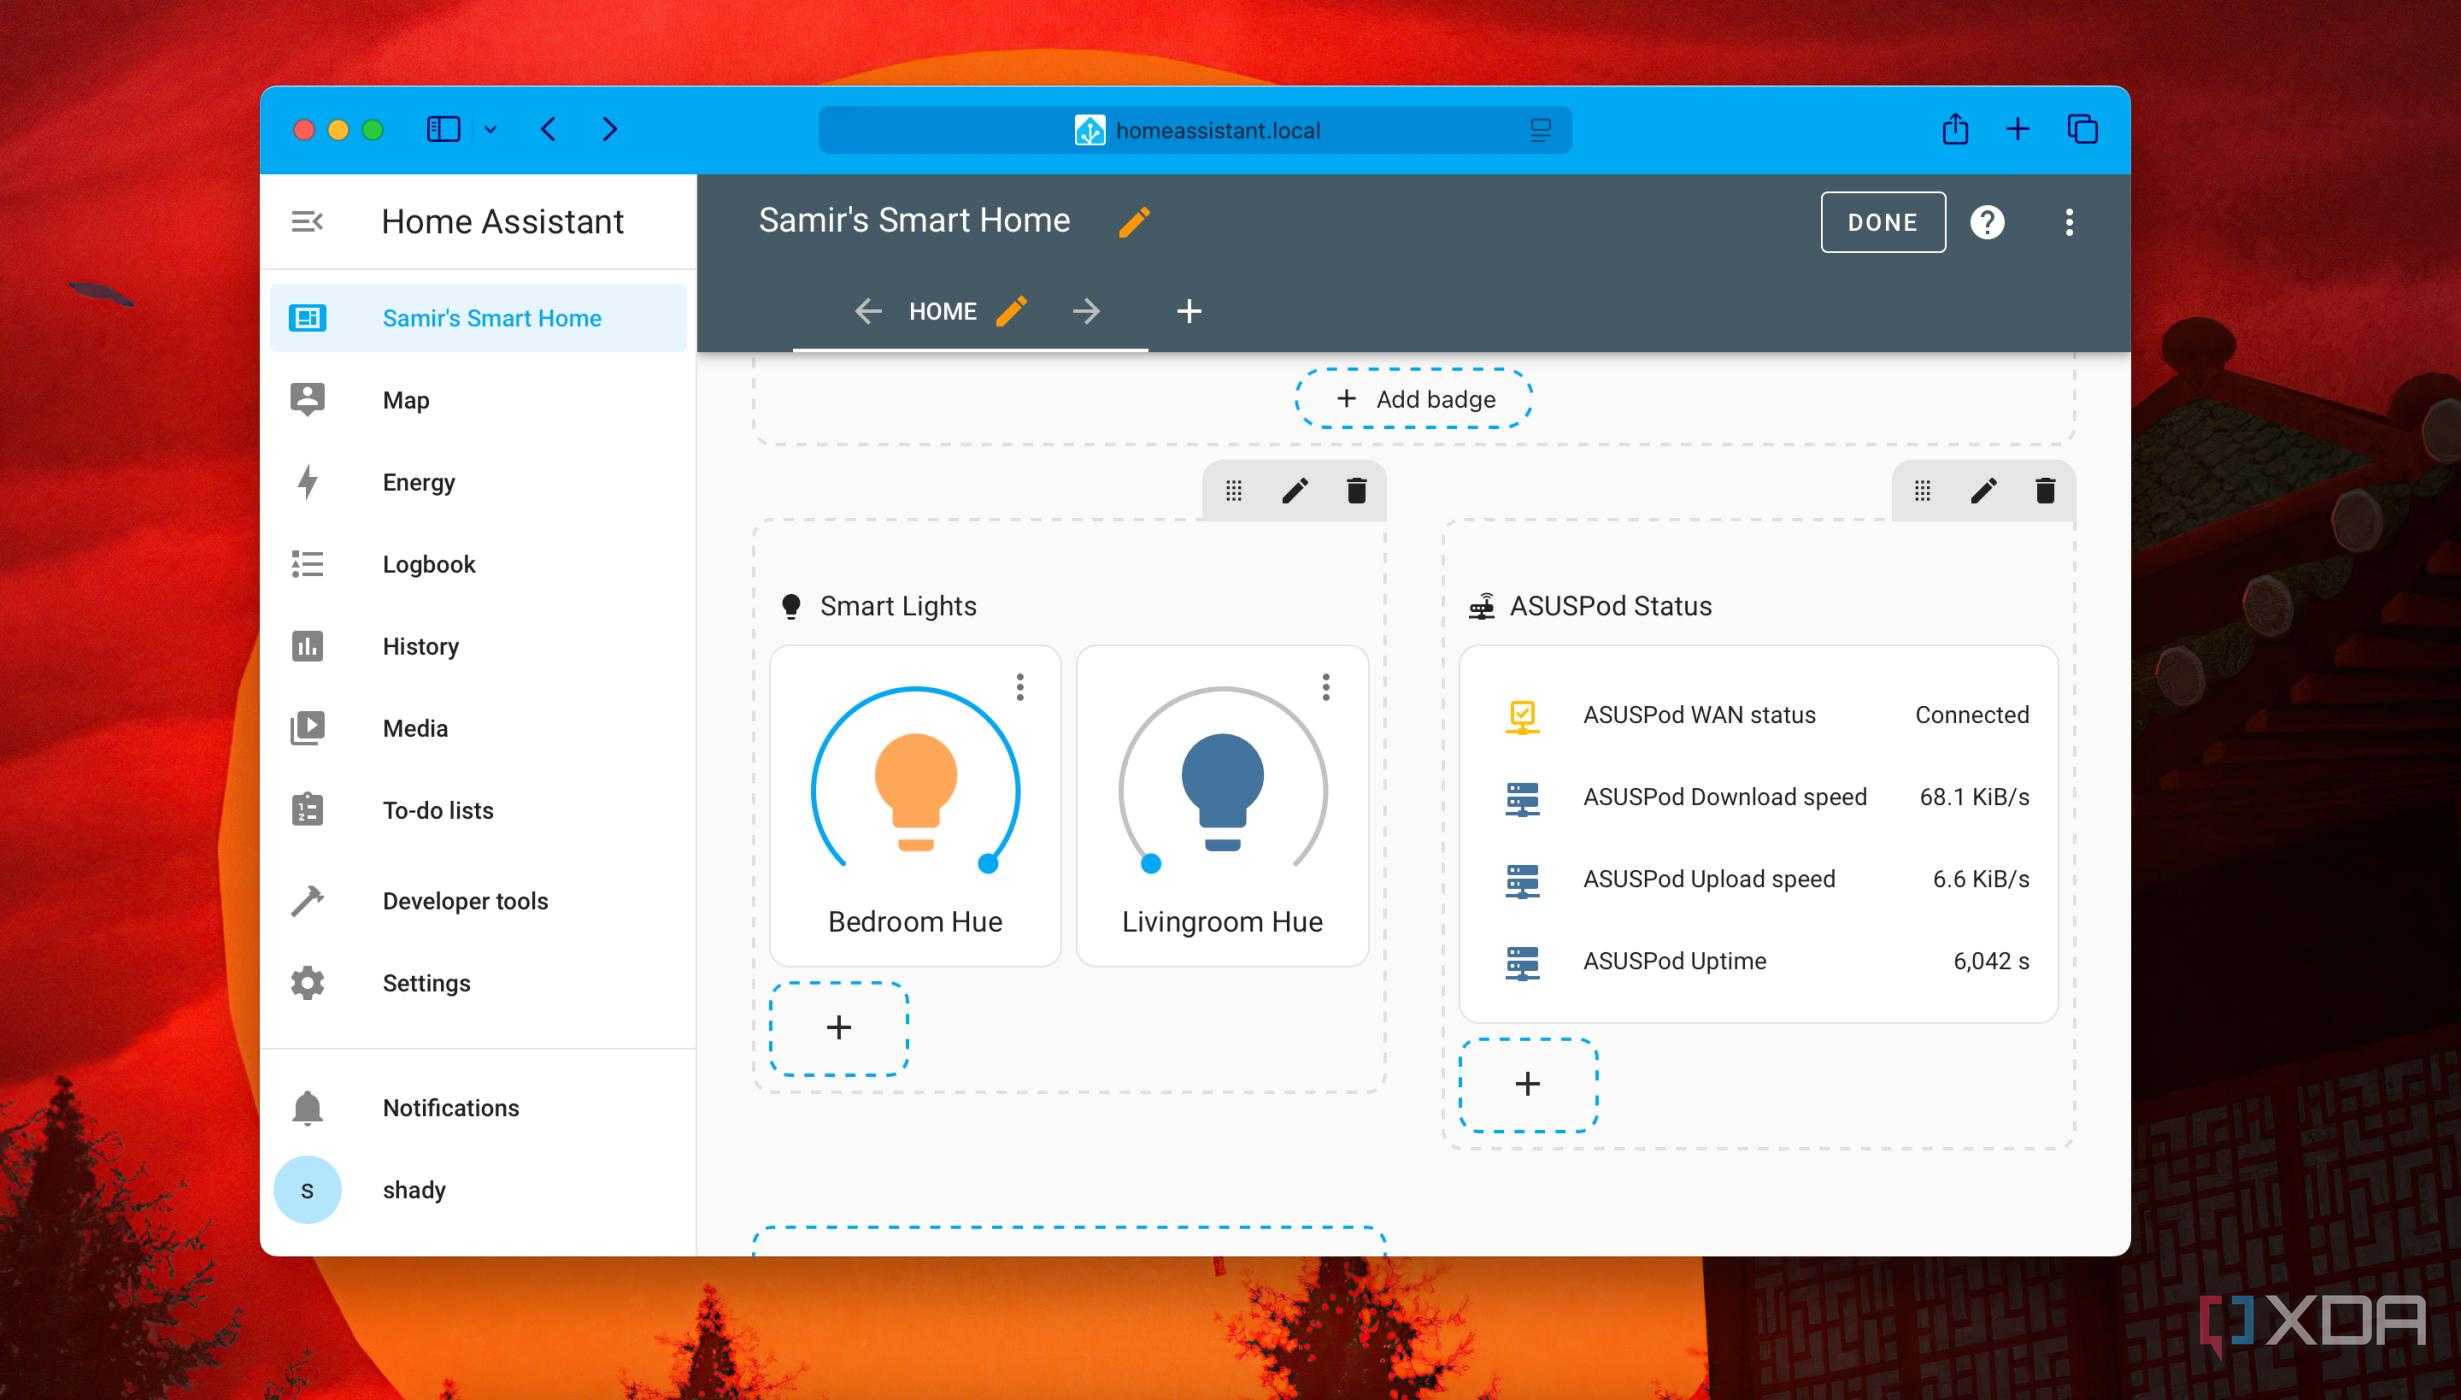Click the Map sidebar icon
Image resolution: width=2461 pixels, height=1400 pixels.
point(307,400)
